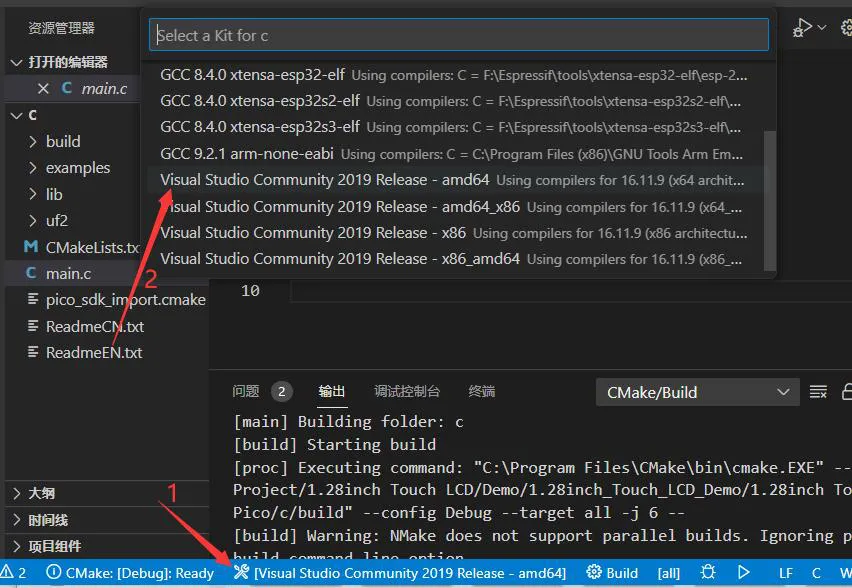Open the run and debug icon at top right
Image resolution: width=852 pixels, height=588 pixels.
(803, 28)
